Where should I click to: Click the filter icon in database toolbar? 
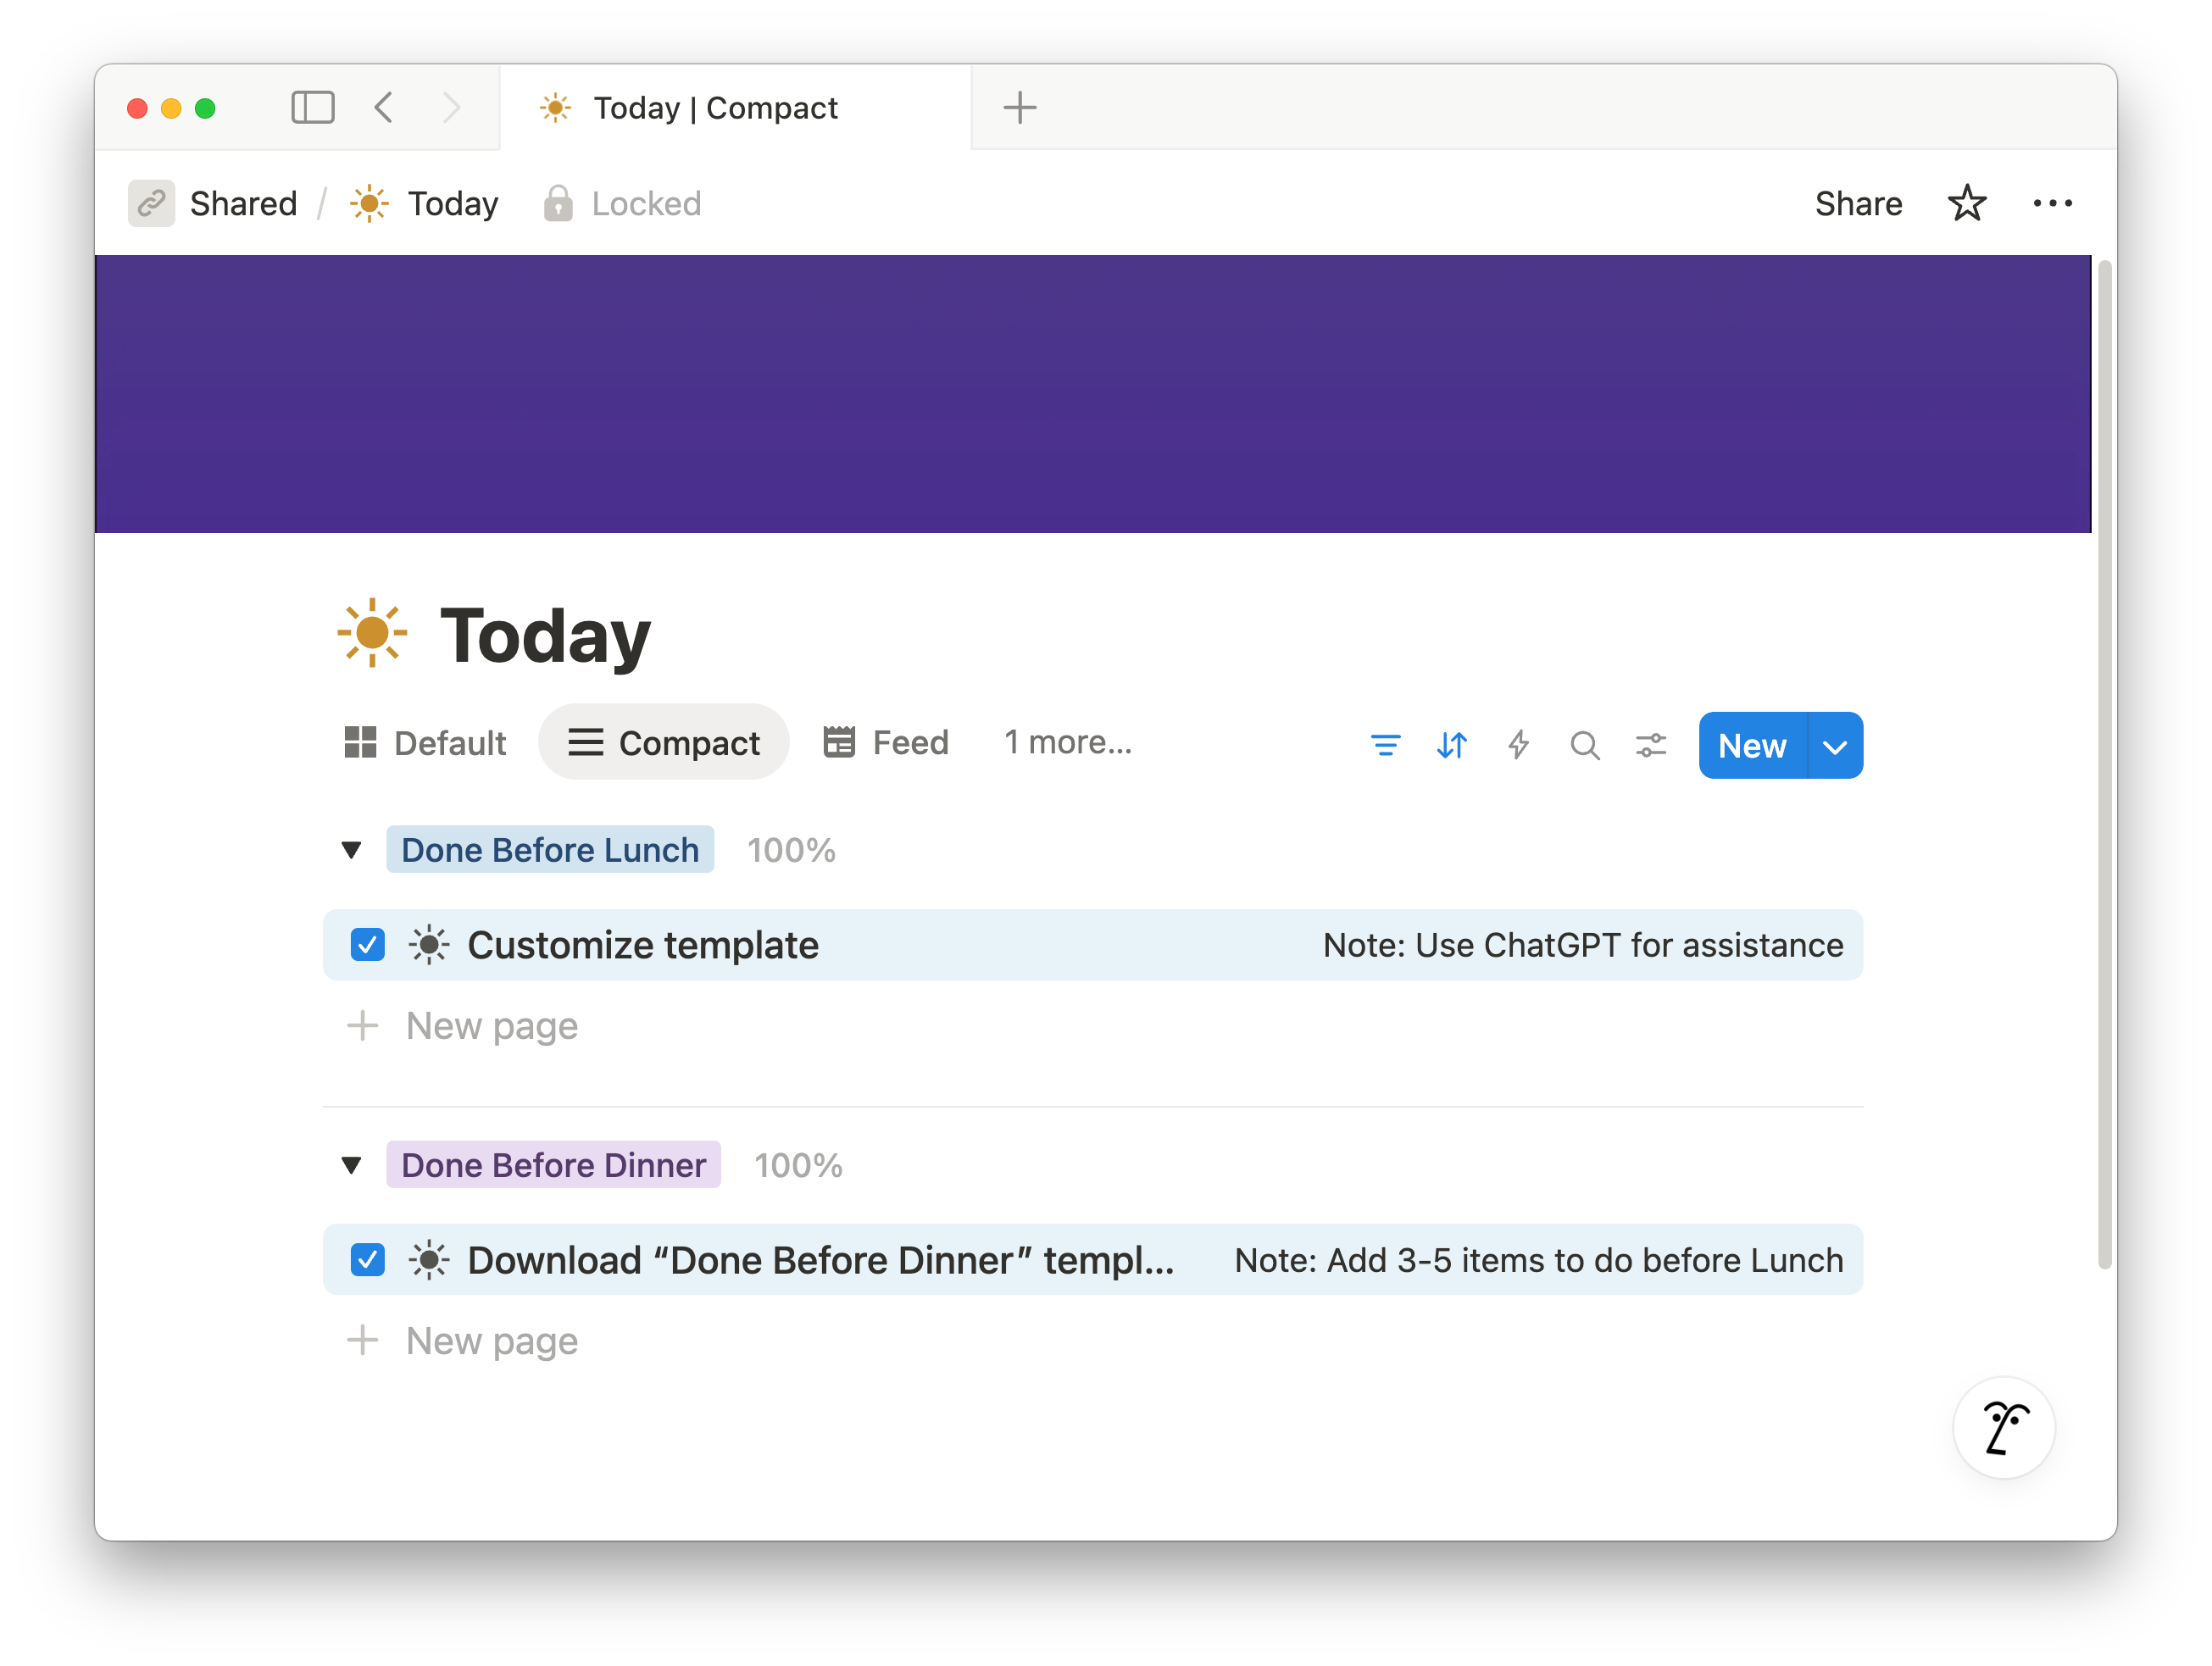click(1385, 745)
